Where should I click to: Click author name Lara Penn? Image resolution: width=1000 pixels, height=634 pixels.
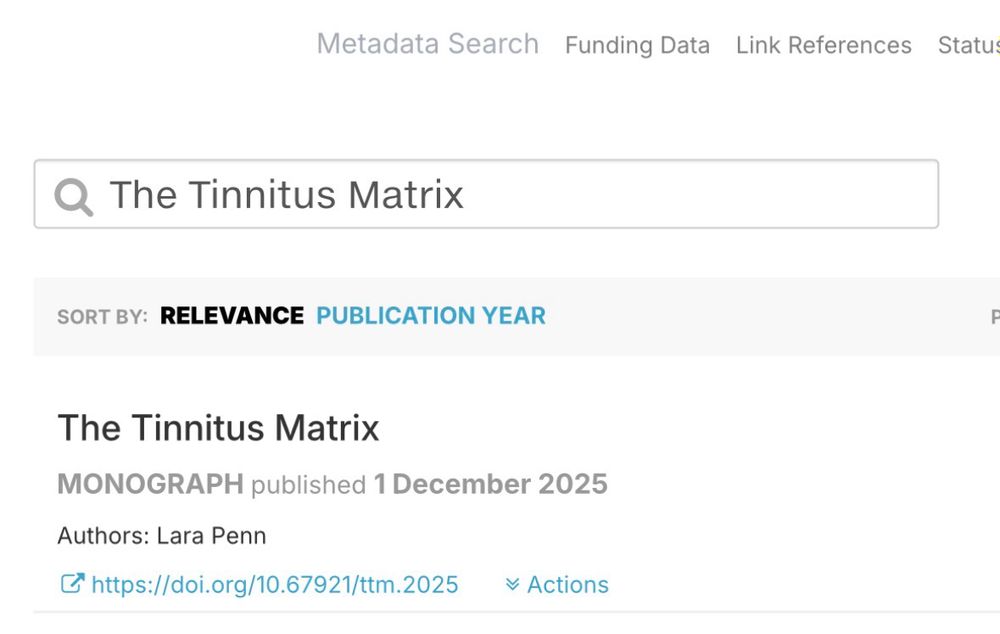coord(211,536)
